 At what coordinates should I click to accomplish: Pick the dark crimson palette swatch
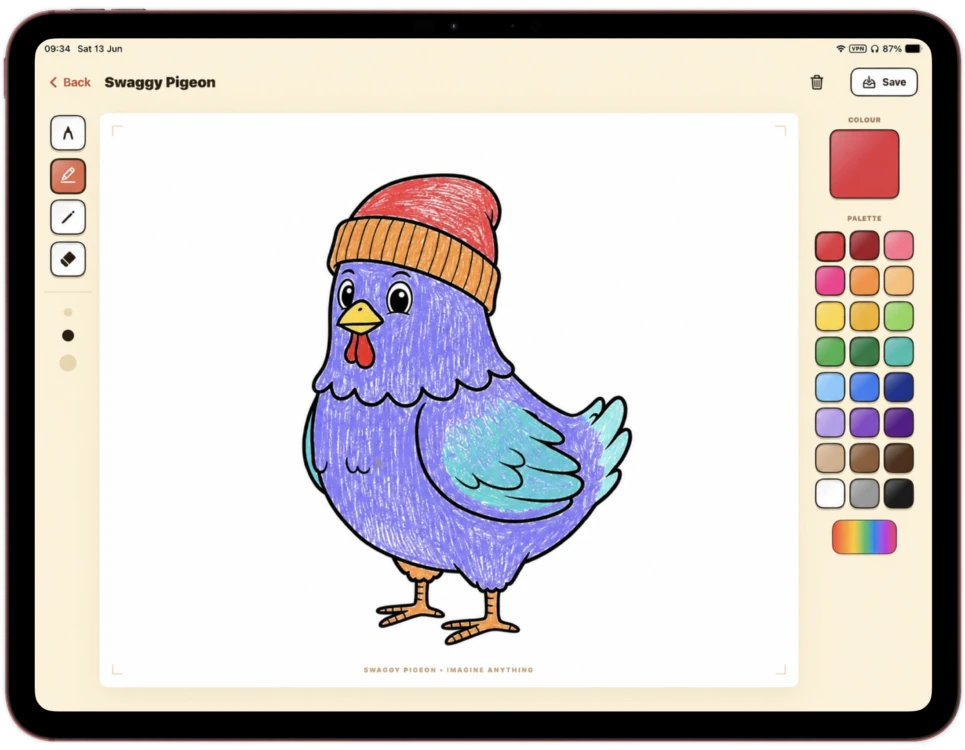click(864, 245)
